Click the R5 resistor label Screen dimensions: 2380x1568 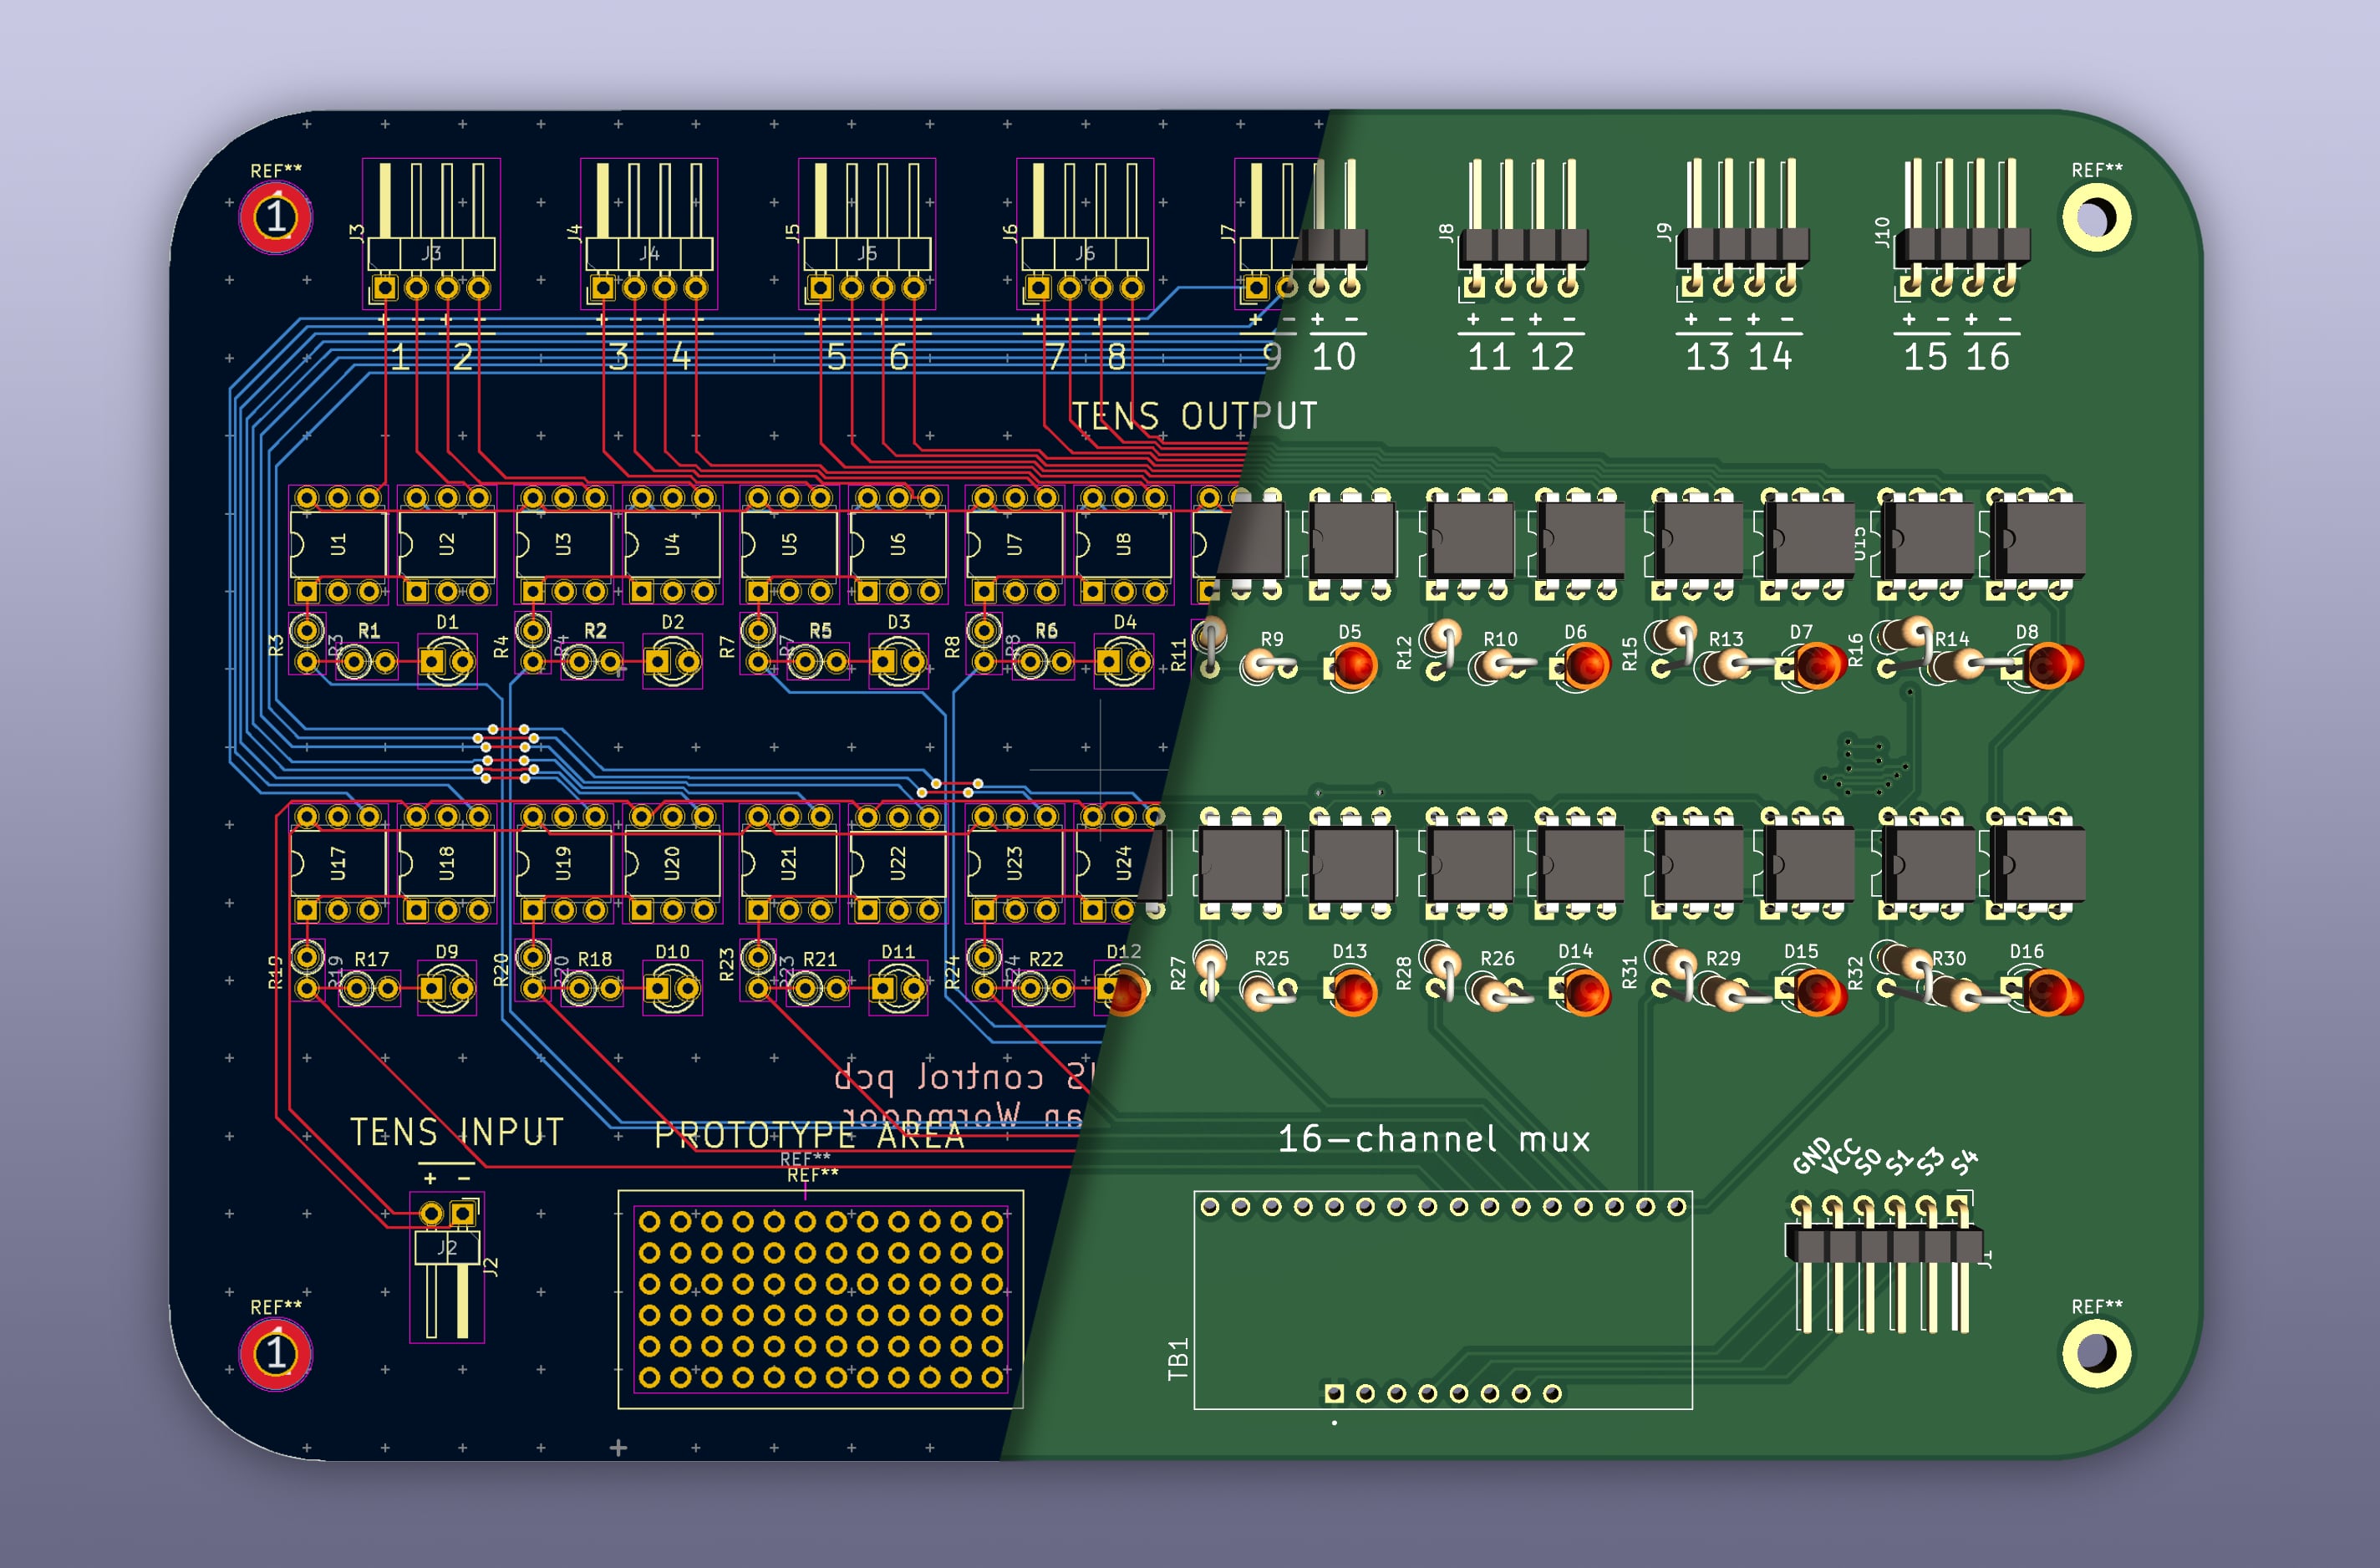click(820, 631)
